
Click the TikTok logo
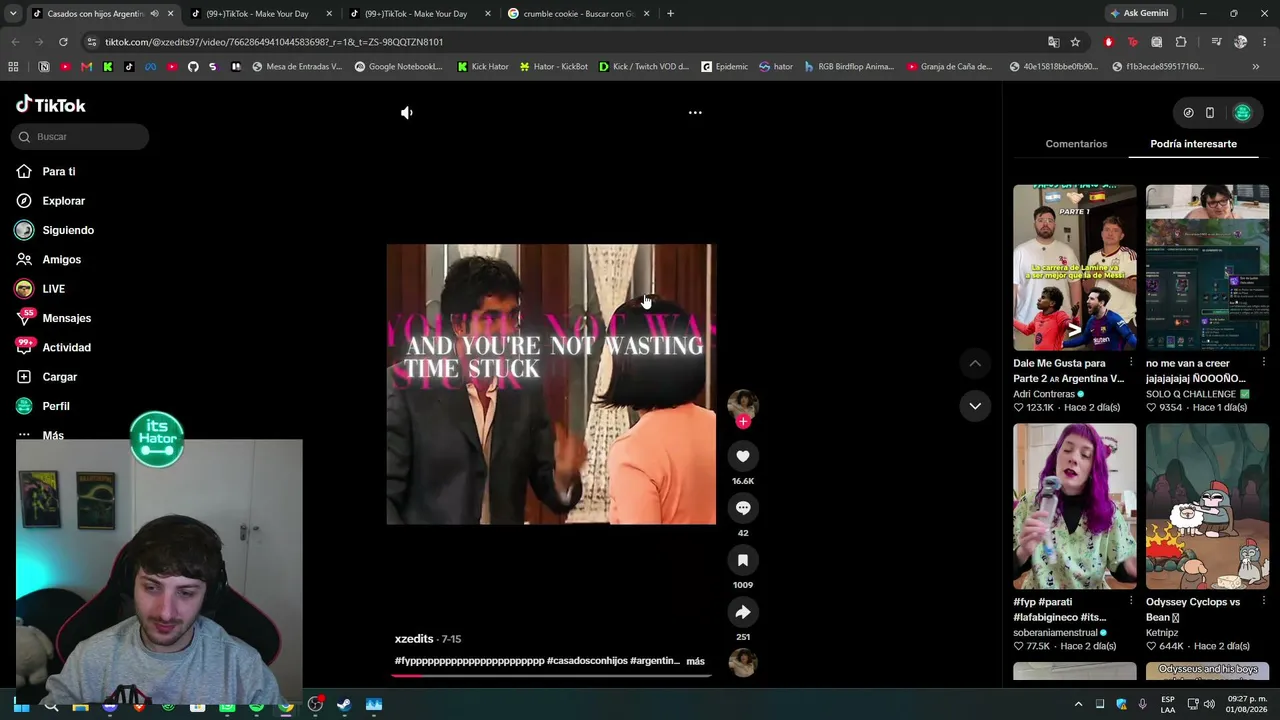pos(51,105)
